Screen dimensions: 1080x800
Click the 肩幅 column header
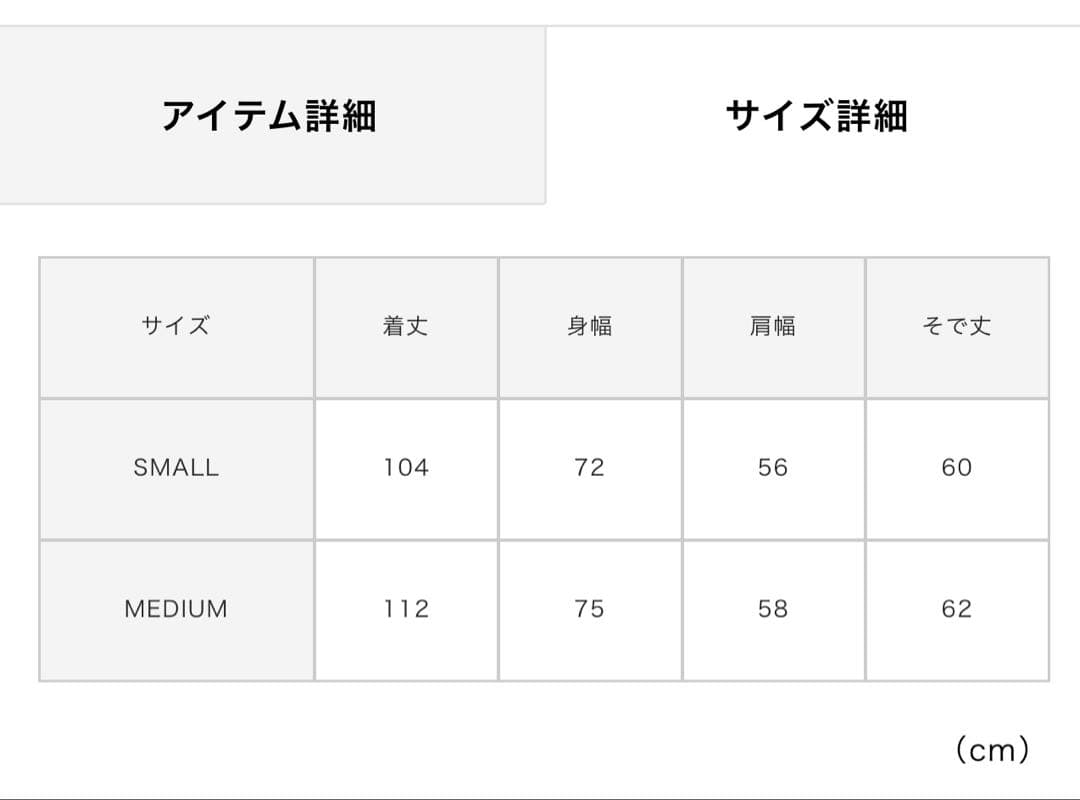click(x=773, y=326)
